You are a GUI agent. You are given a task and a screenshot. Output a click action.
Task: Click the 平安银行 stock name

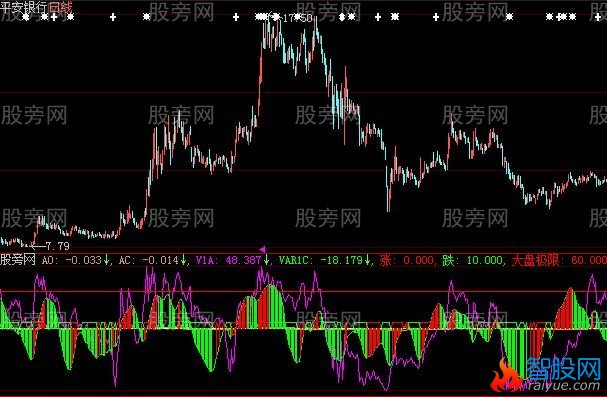[x=24, y=7]
